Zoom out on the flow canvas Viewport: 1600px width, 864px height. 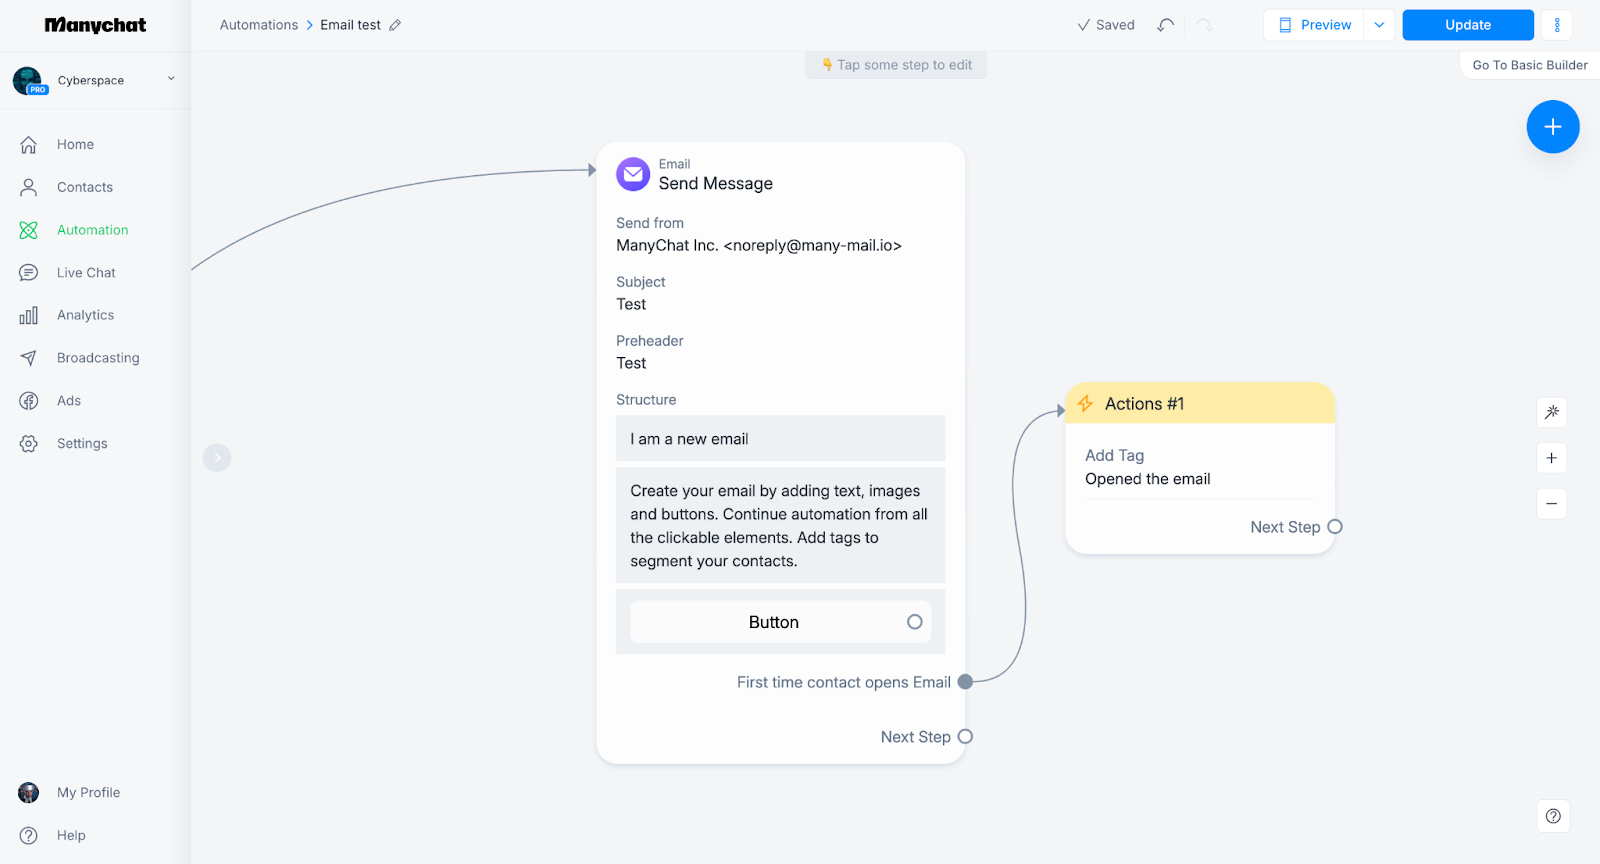click(x=1551, y=504)
